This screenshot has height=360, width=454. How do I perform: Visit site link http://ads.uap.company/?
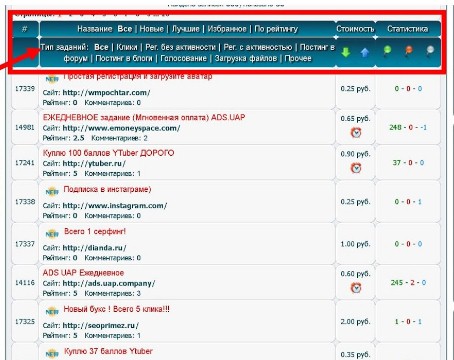109,284
